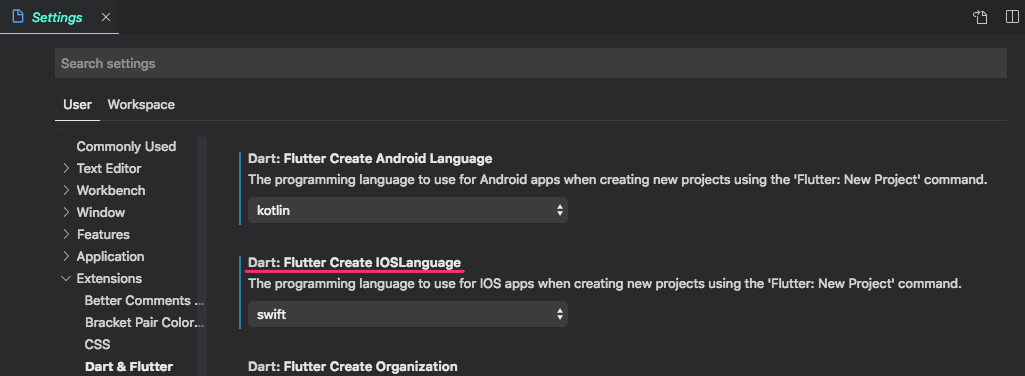Select Commonly Used category
1025x376 pixels.
[126, 146]
